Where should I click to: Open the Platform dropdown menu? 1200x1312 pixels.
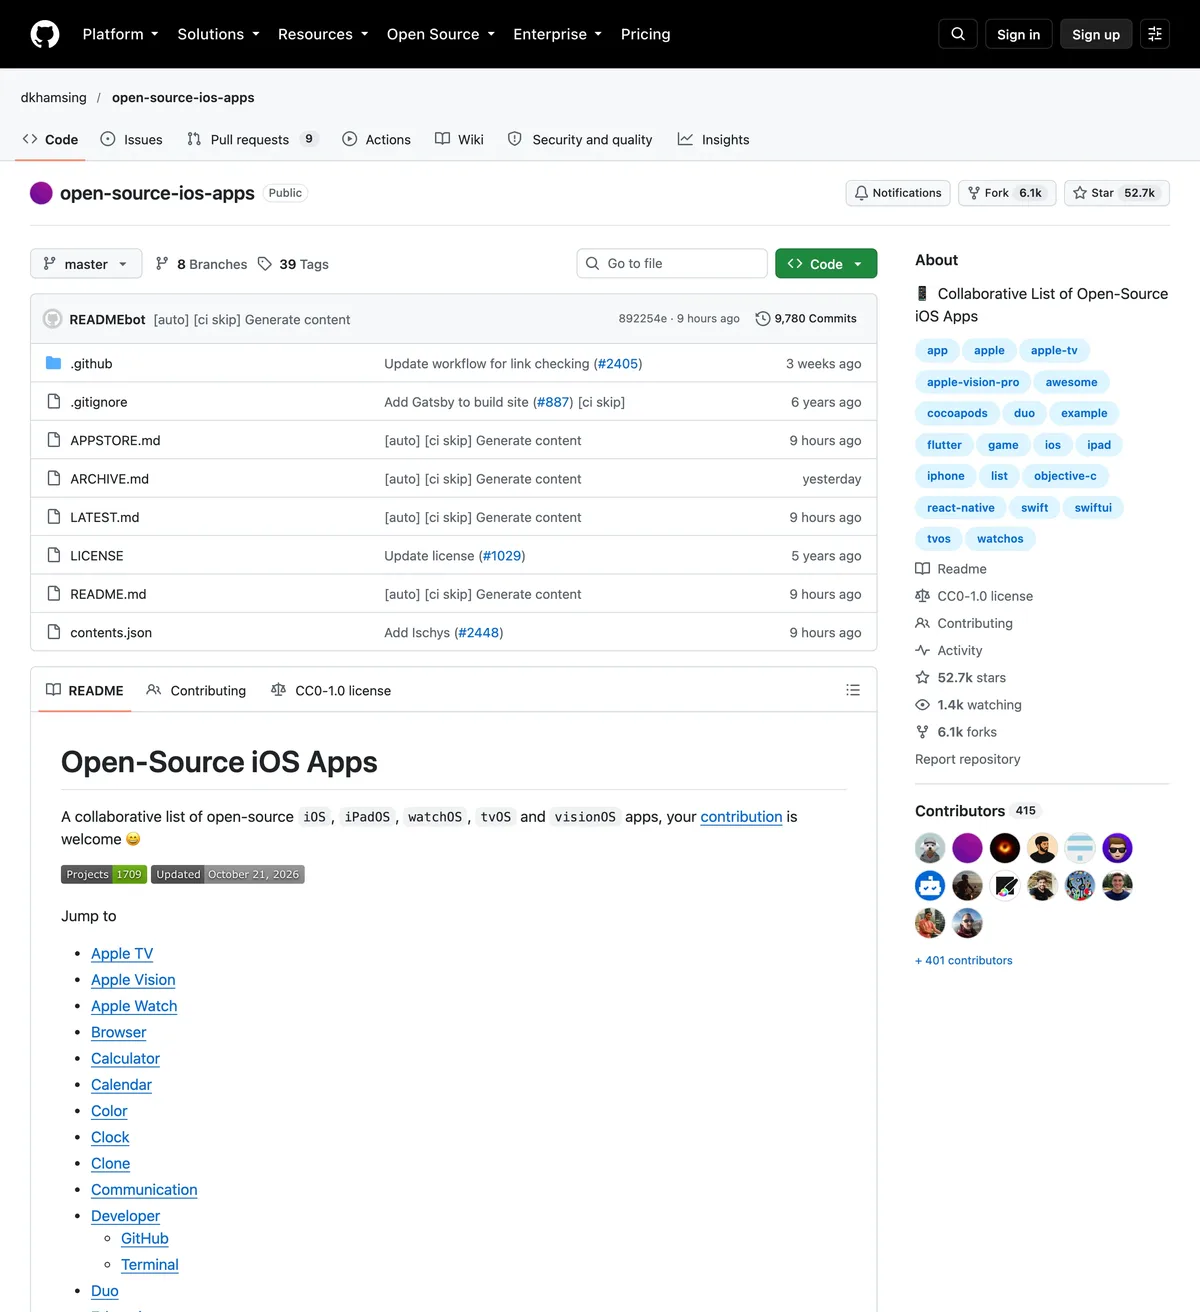[120, 34]
